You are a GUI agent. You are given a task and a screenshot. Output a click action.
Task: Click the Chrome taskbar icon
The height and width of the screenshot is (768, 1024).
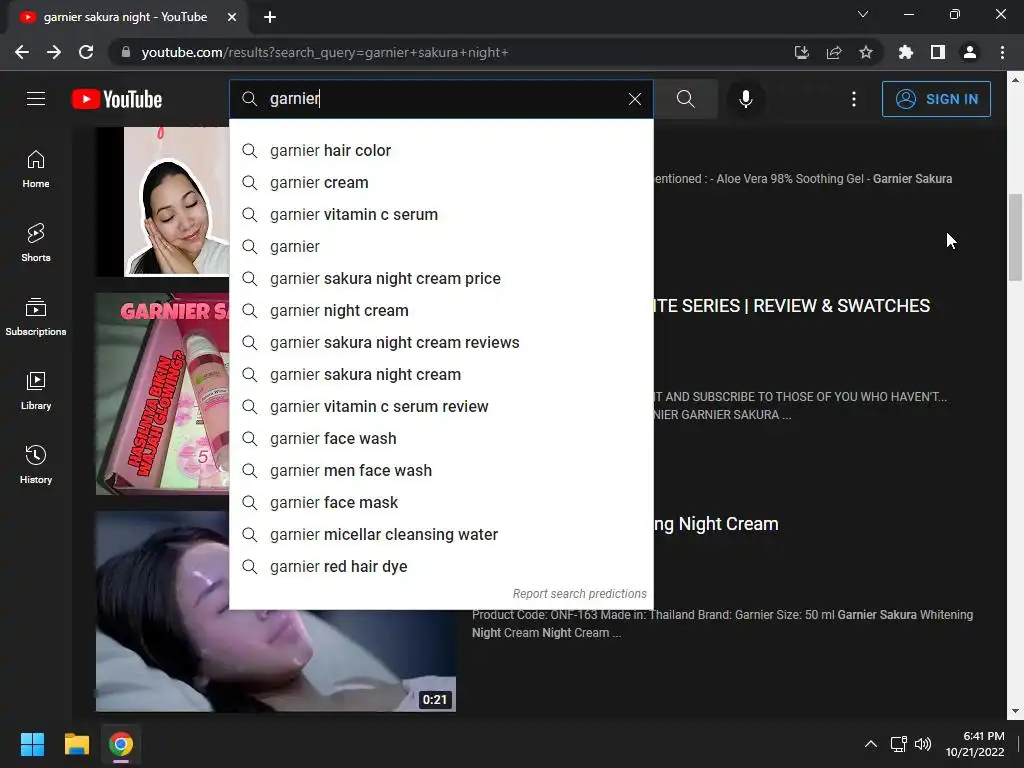[121, 744]
